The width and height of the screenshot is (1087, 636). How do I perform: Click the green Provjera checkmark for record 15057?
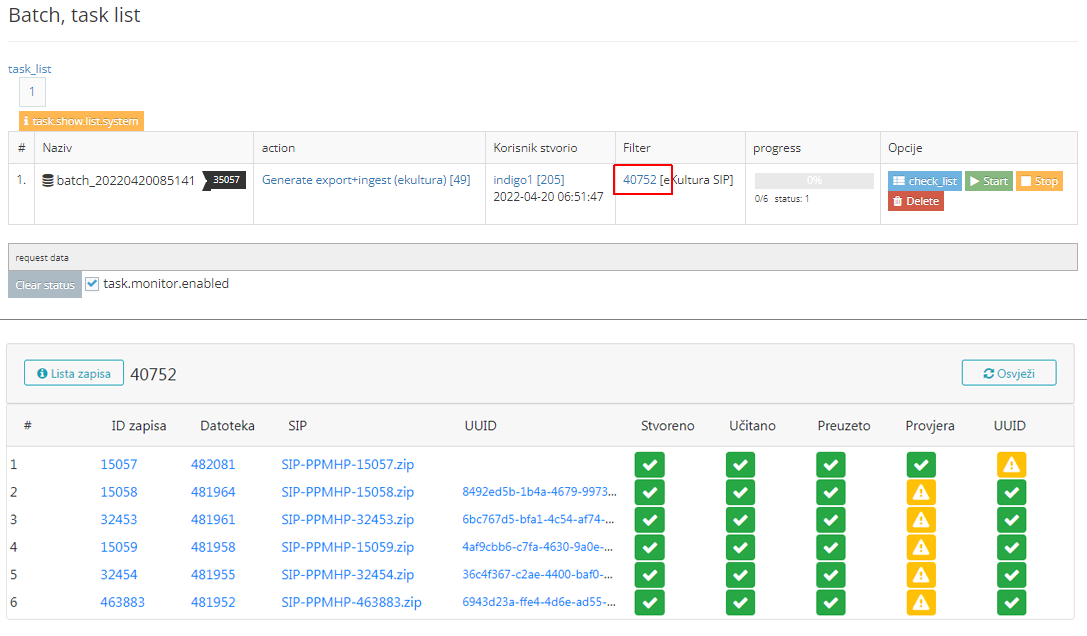coord(921,465)
